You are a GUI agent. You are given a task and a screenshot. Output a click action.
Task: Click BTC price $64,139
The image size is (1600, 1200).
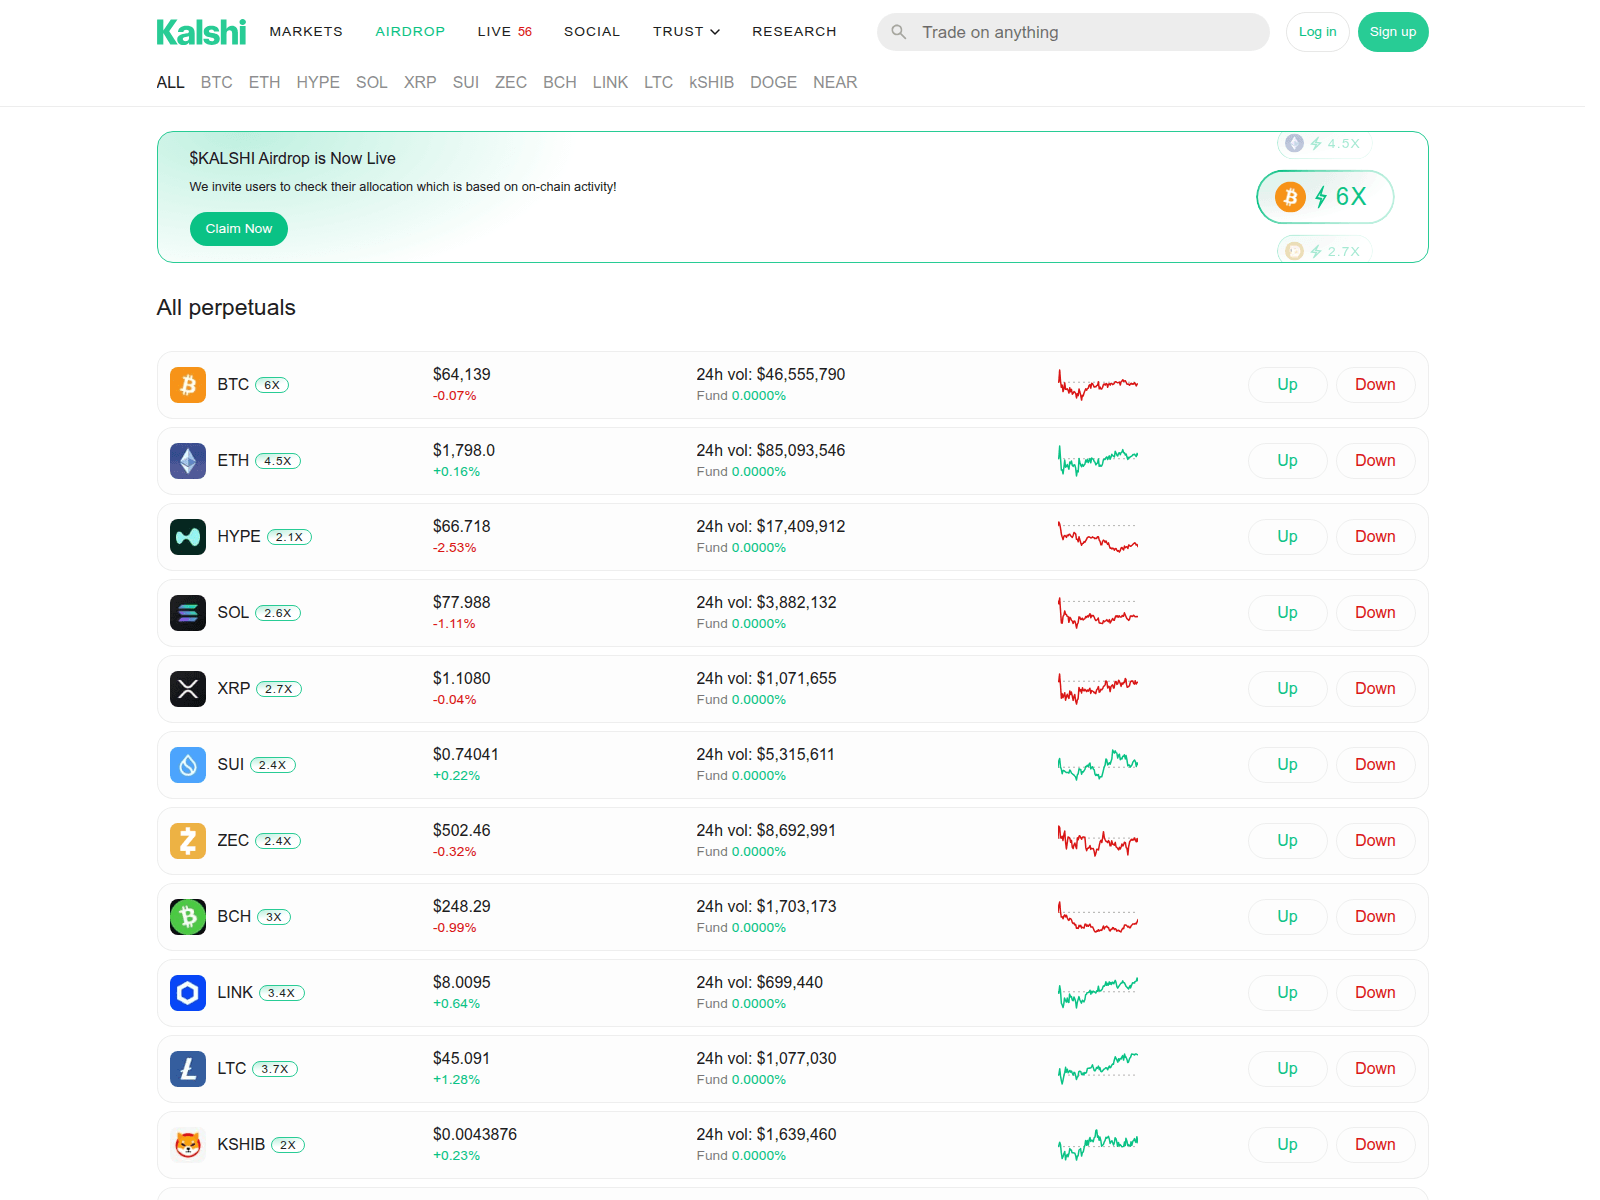tap(462, 375)
